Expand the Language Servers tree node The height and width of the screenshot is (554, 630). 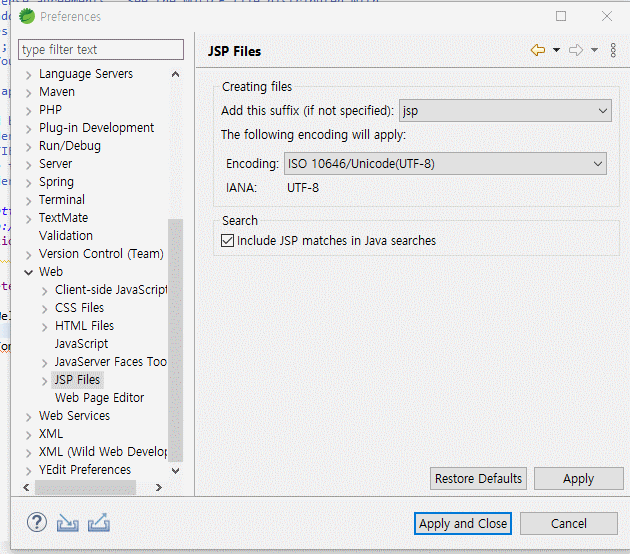[29, 75]
